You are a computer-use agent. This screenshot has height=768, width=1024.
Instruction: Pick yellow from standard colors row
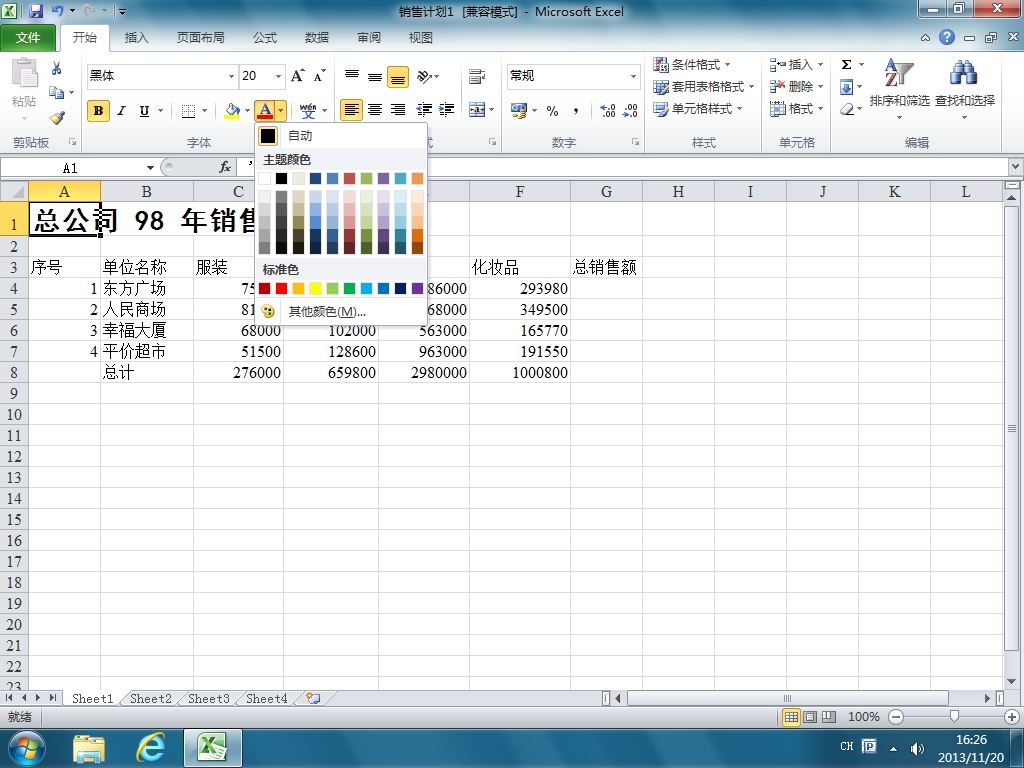315,289
